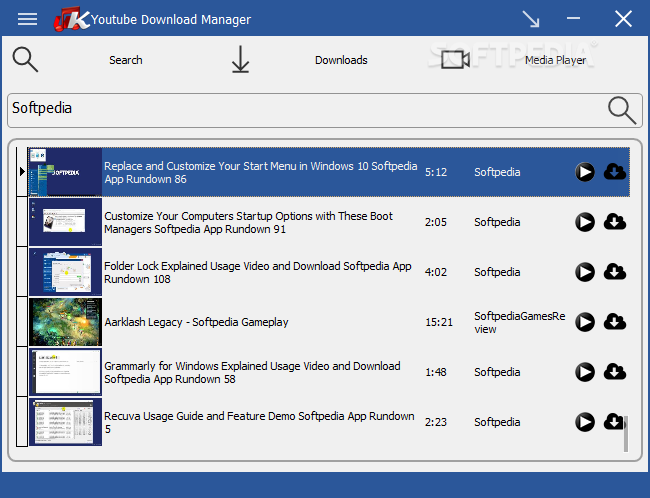Select the Recuva video thumbnail
Image resolution: width=650 pixels, height=498 pixels.
click(65, 422)
